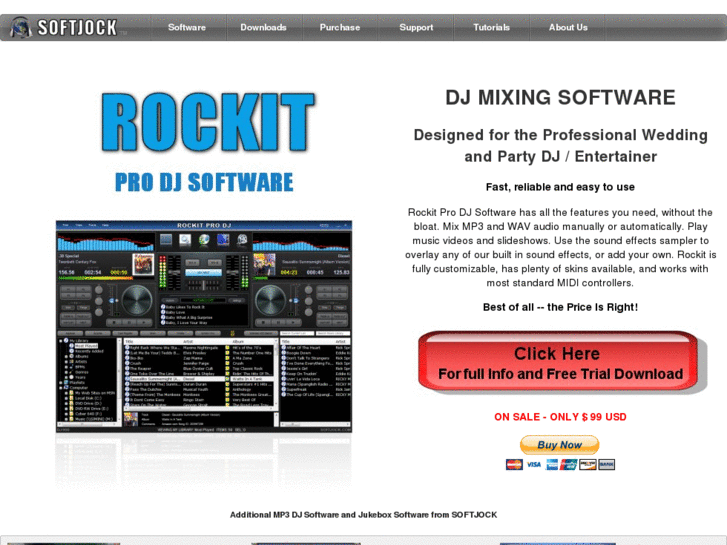Image resolution: width=727 pixels, height=545 pixels.
Task: Click the PayPal Buy Now button
Action: click(x=559, y=445)
